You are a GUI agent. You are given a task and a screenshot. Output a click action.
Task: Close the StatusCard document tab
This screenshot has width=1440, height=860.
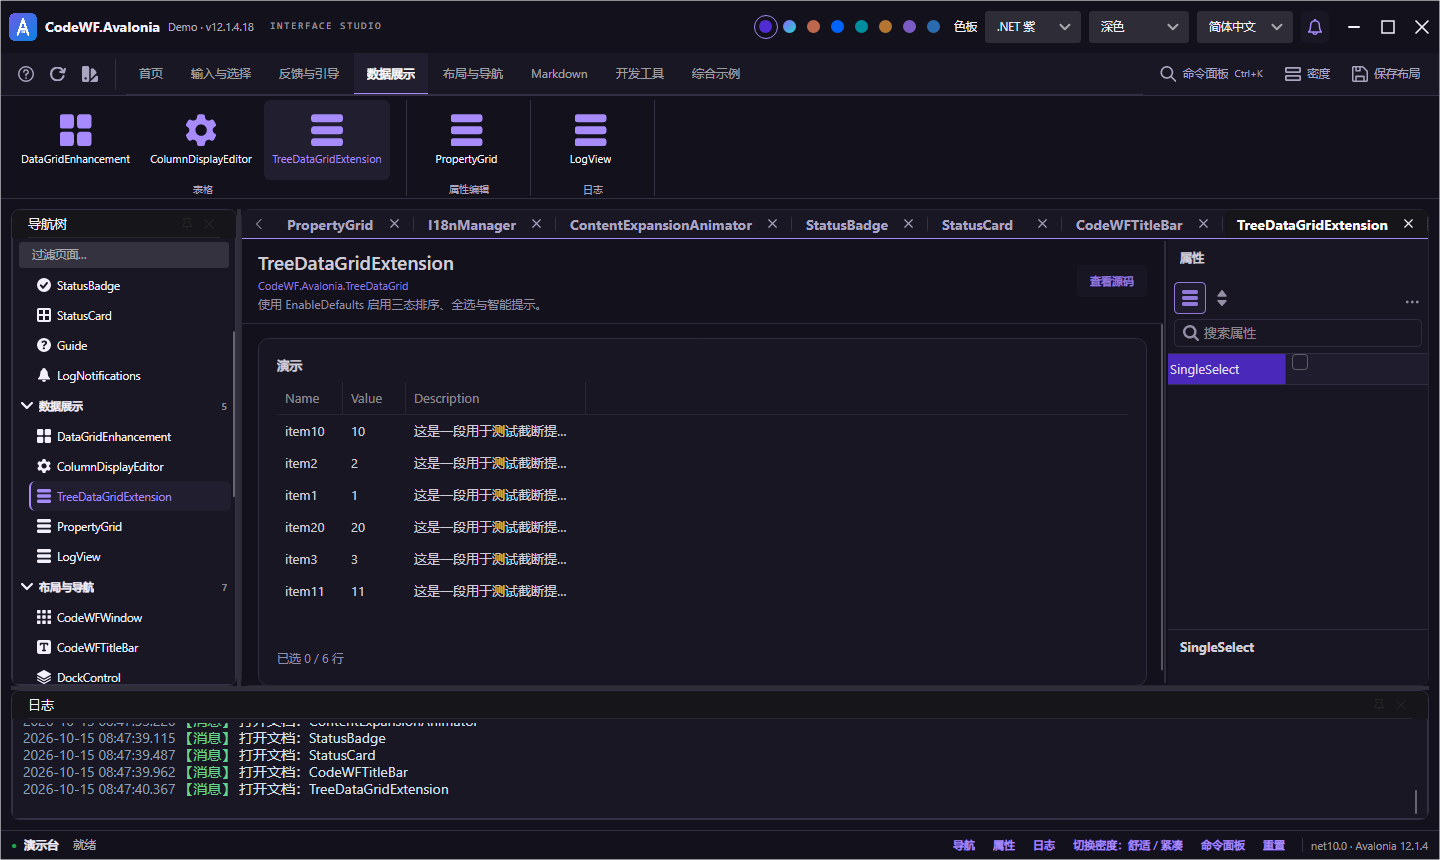click(1042, 224)
